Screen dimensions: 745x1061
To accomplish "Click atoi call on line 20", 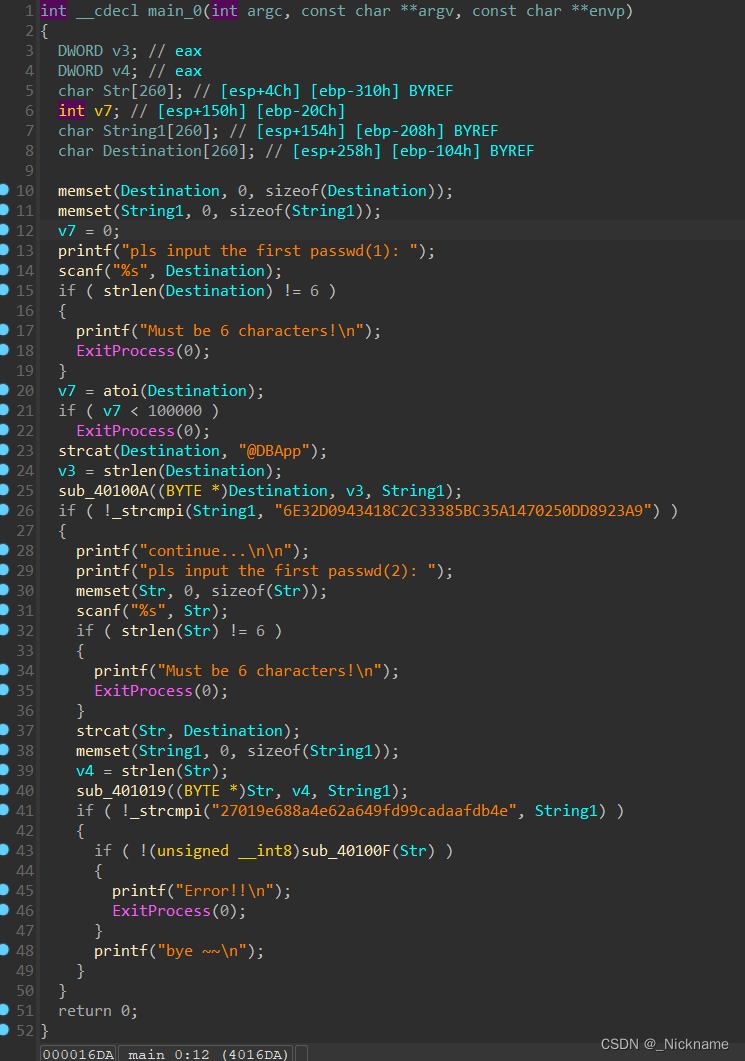I will point(120,390).
